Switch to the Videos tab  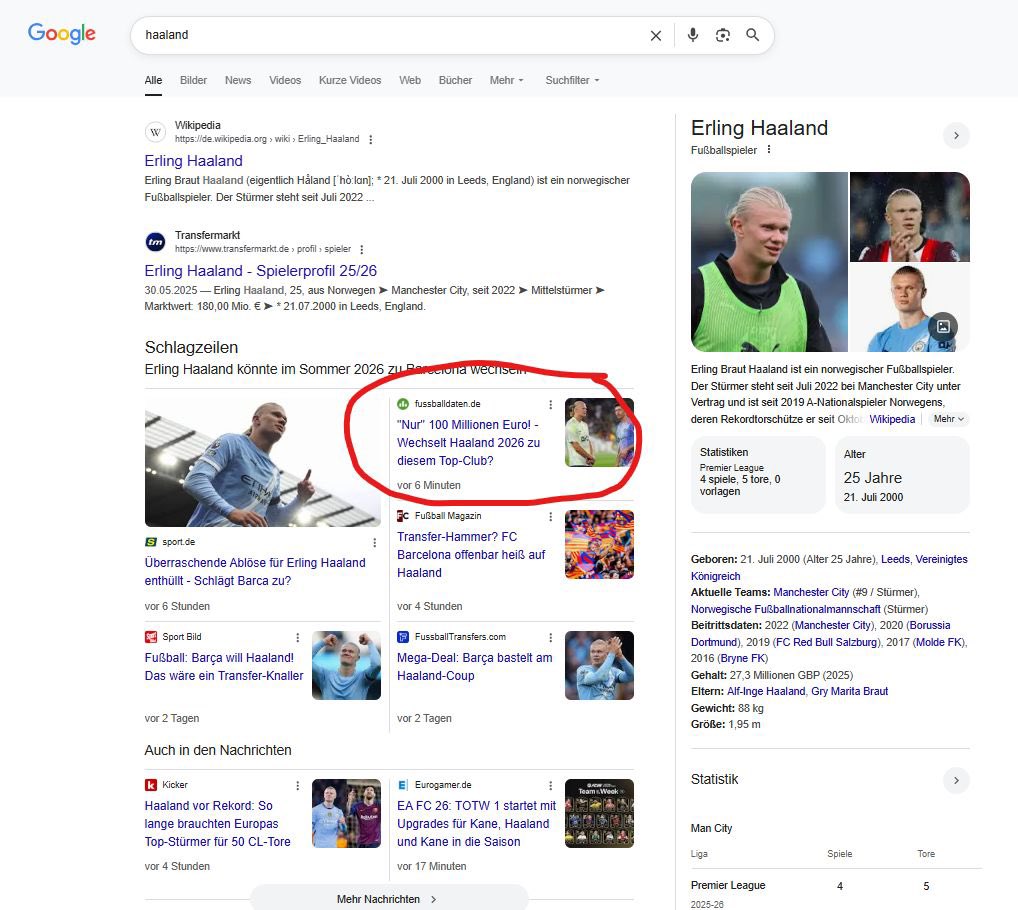(x=285, y=80)
